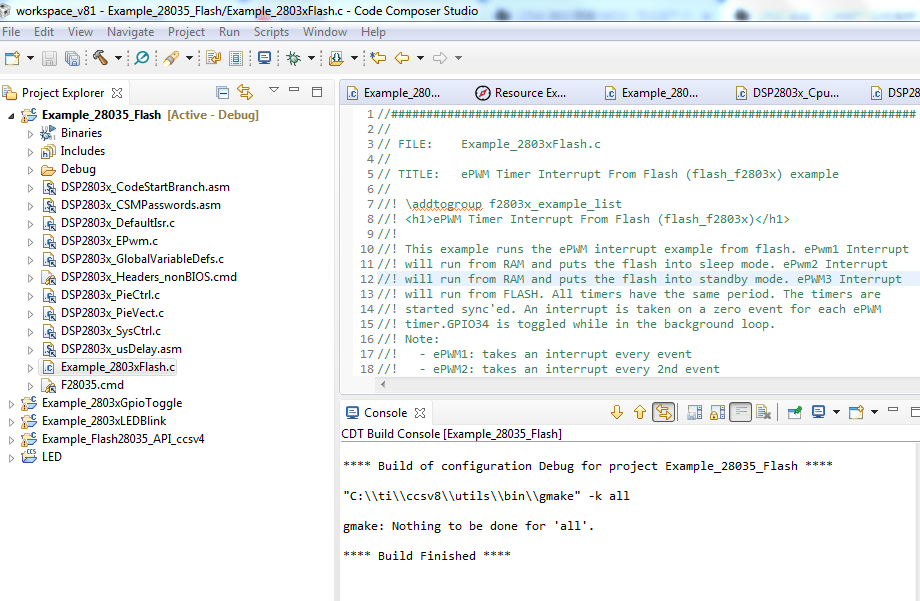Open the File menu

click(11, 32)
